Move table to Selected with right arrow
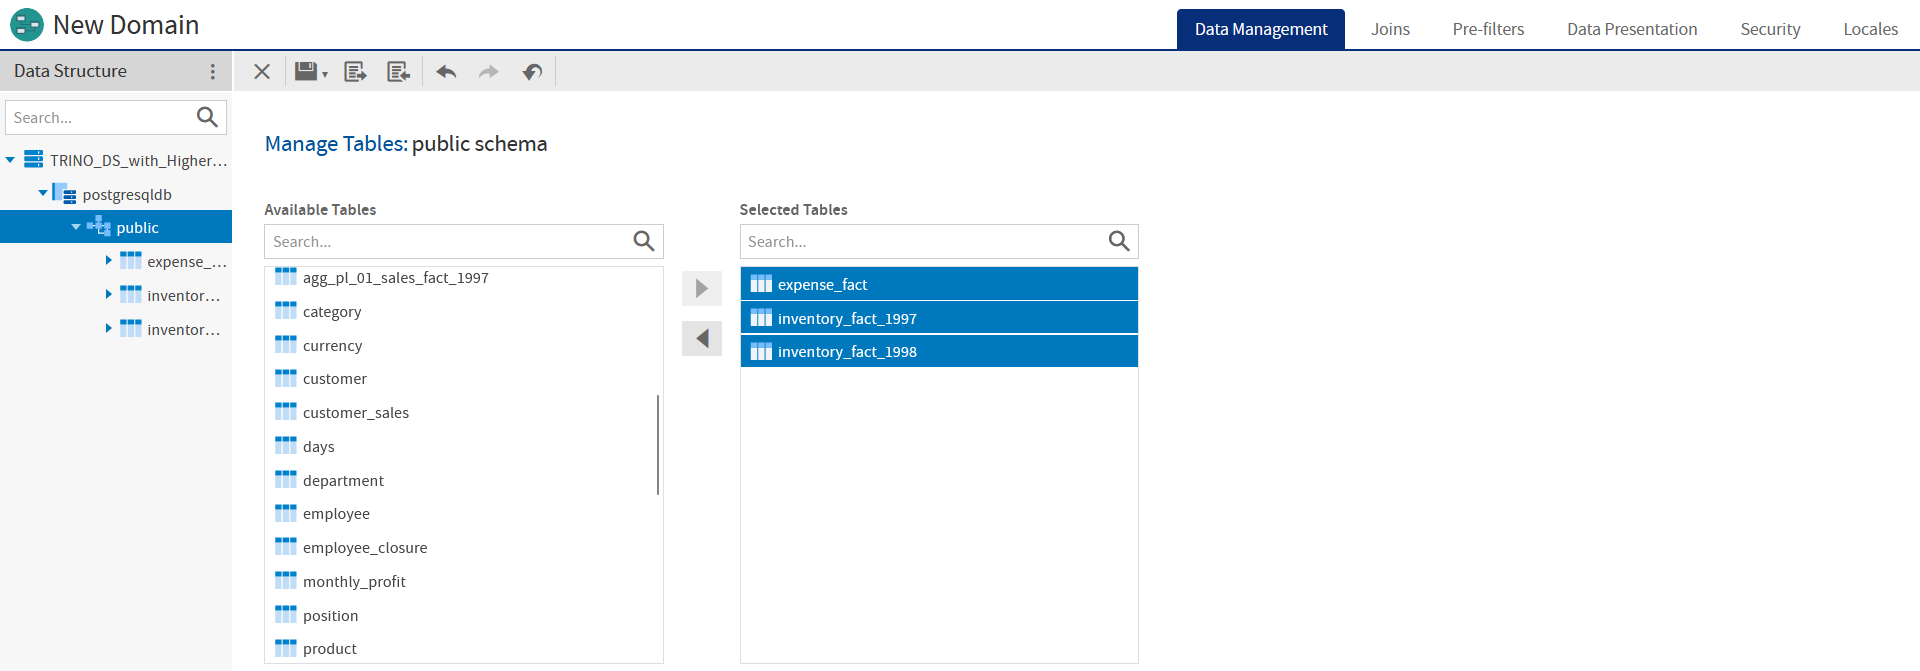This screenshot has height=671, width=1920. [x=702, y=288]
